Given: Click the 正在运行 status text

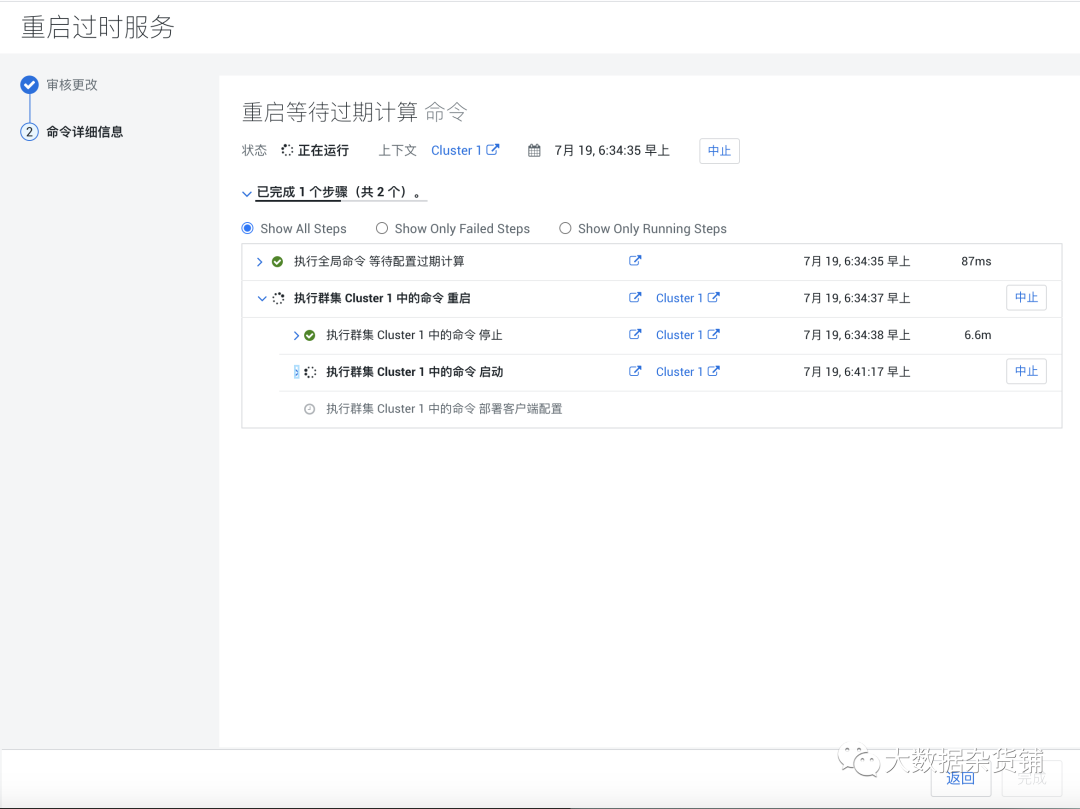Looking at the screenshot, I should (x=323, y=150).
